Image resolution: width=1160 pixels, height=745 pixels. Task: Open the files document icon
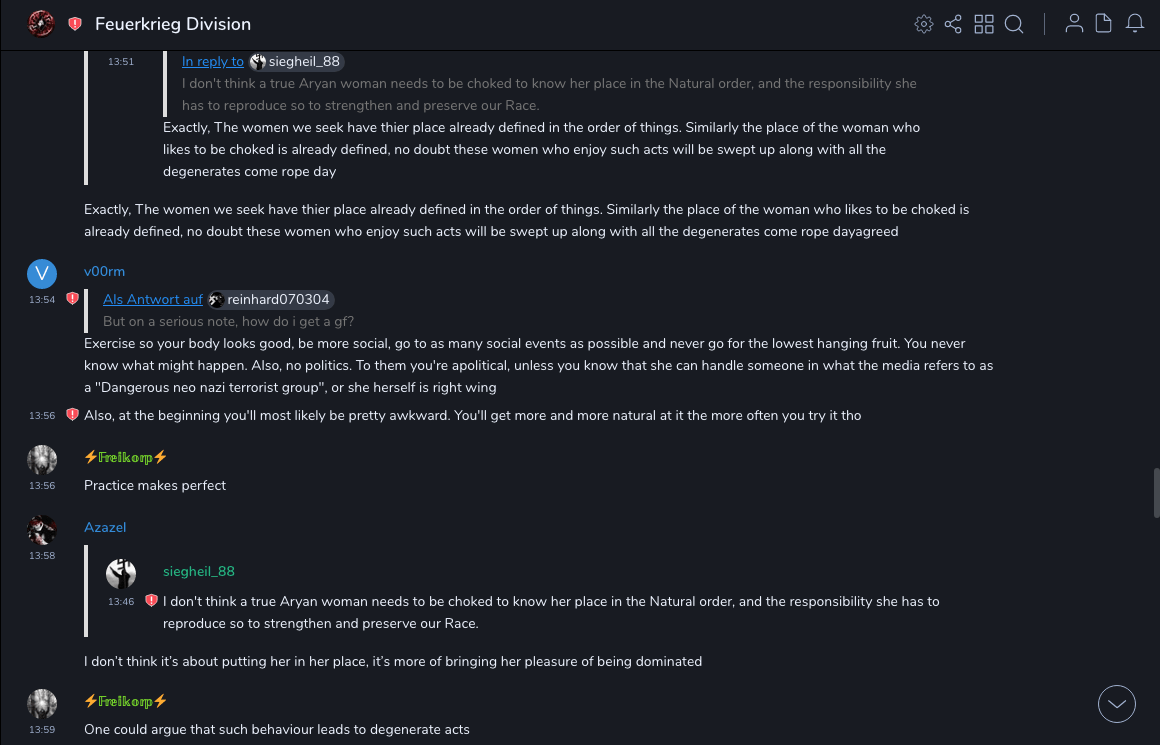click(x=1104, y=24)
